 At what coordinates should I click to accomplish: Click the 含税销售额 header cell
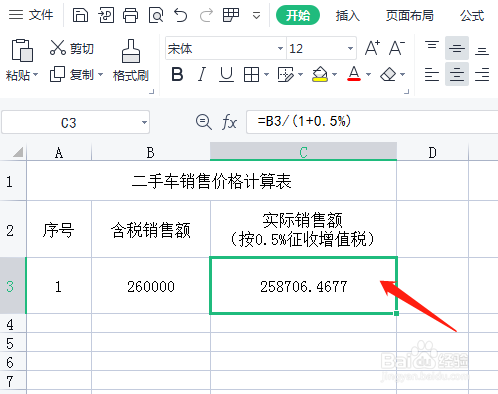[x=151, y=229]
